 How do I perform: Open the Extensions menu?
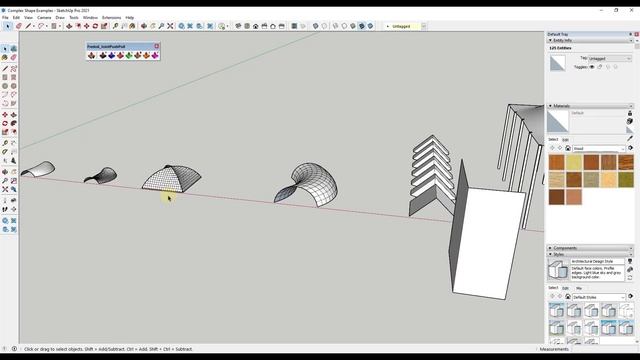tap(111, 18)
